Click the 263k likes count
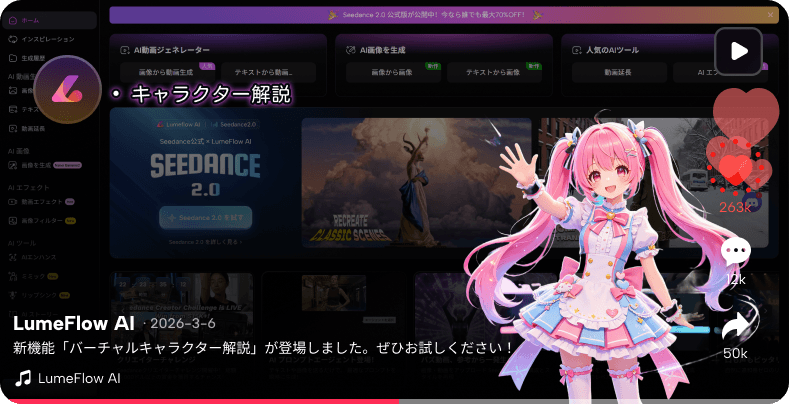Image resolution: width=789 pixels, height=404 pixels. (735, 207)
